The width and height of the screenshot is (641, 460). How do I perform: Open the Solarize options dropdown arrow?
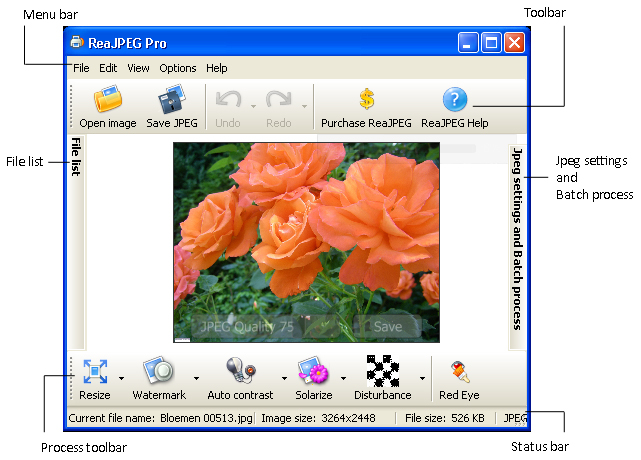click(x=343, y=378)
